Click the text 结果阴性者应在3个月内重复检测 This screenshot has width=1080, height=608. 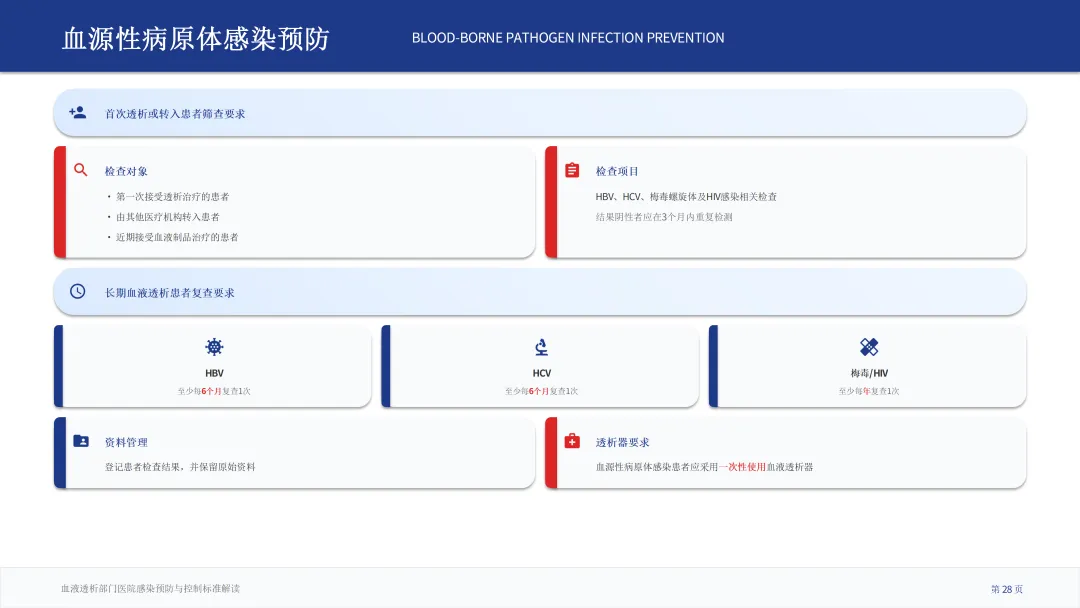(664, 217)
